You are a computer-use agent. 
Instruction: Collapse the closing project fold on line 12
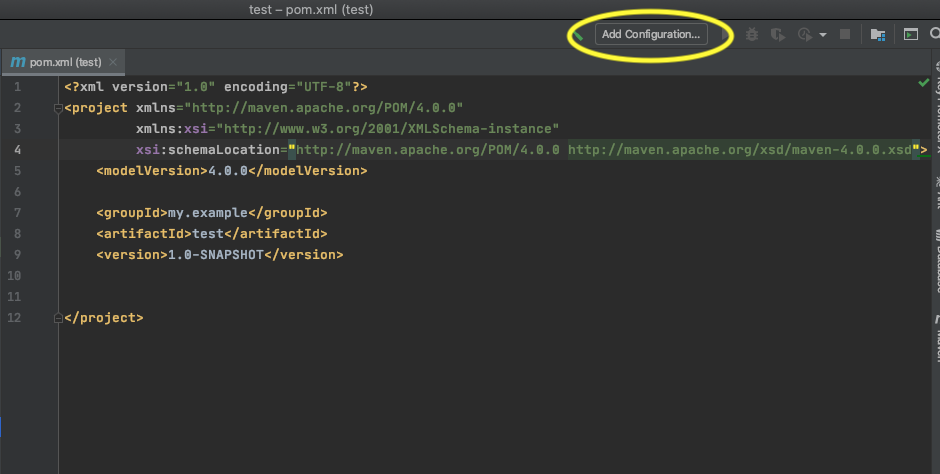tap(58, 318)
